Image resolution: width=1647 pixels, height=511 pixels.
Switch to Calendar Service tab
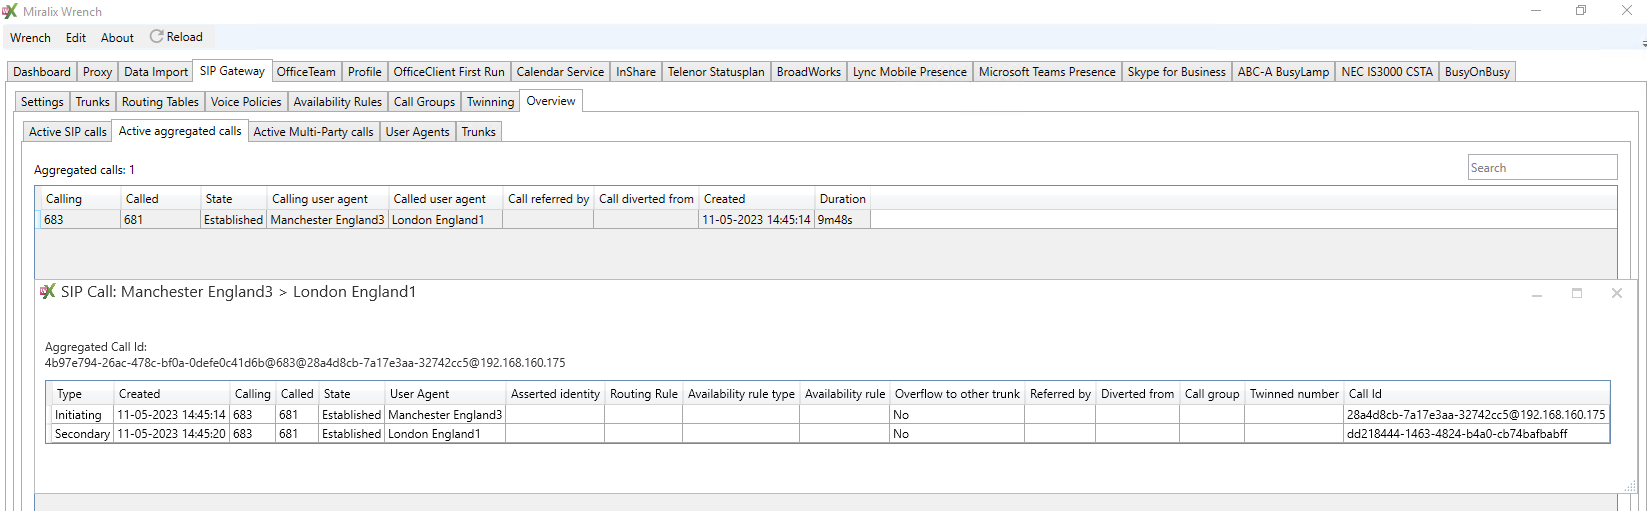point(560,72)
